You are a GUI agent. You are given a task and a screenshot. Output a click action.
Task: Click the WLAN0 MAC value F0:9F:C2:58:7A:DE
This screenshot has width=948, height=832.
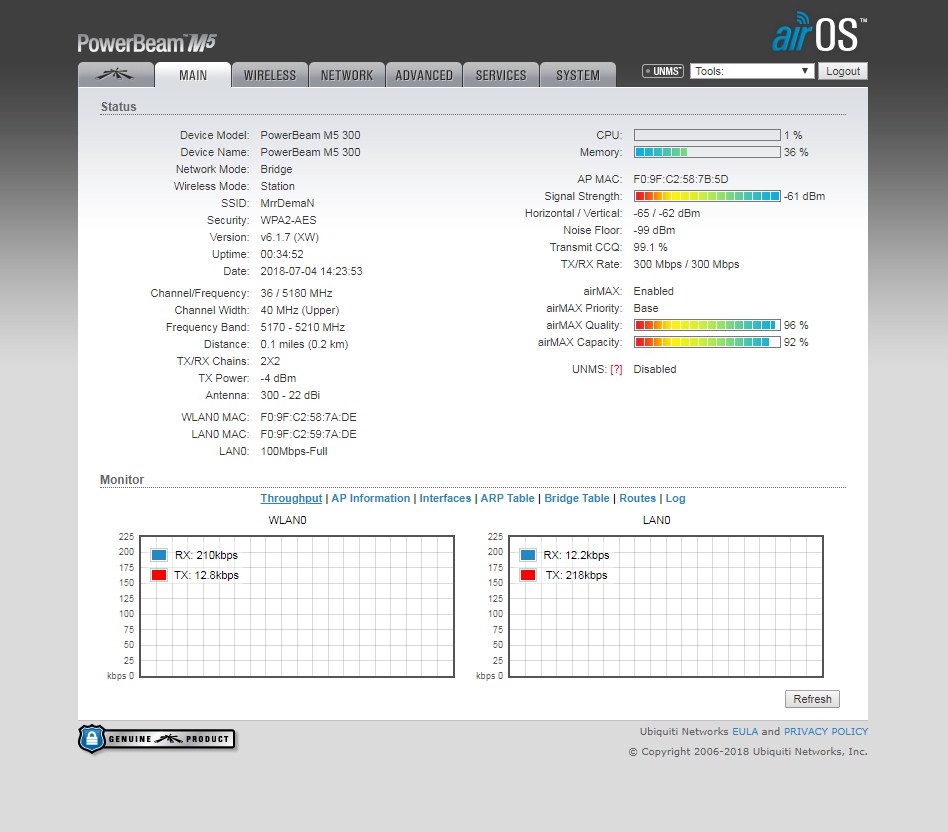pos(308,417)
